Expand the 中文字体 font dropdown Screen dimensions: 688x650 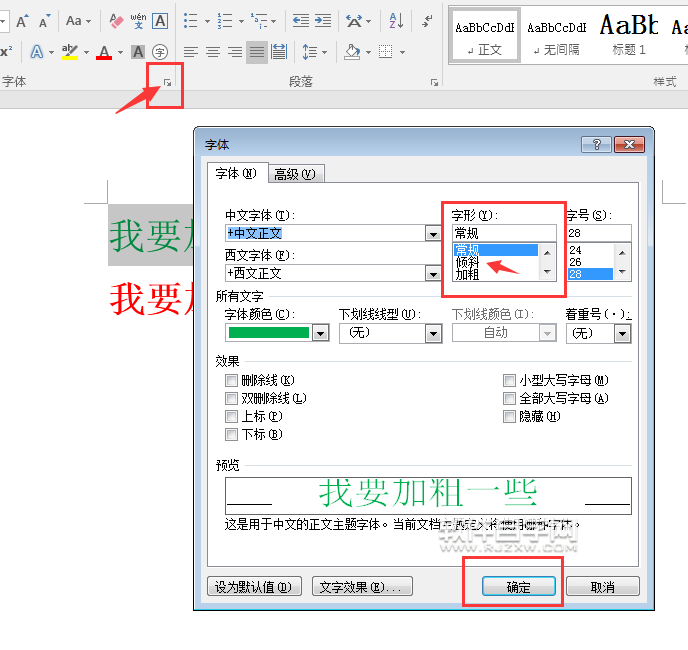433,233
